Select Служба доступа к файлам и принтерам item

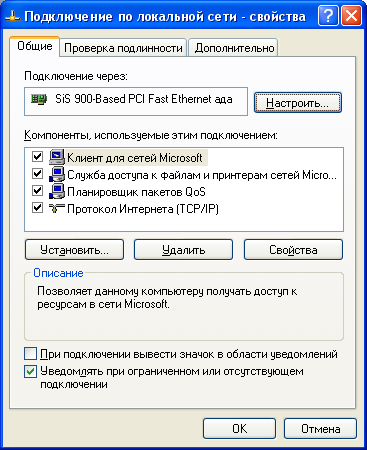[202, 175]
